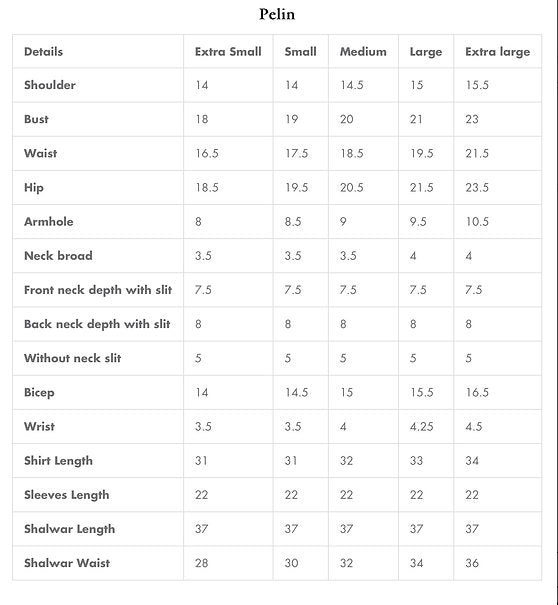The image size is (558, 605).
Task: Select the Armhole value for Large
Action: (x=418, y=222)
